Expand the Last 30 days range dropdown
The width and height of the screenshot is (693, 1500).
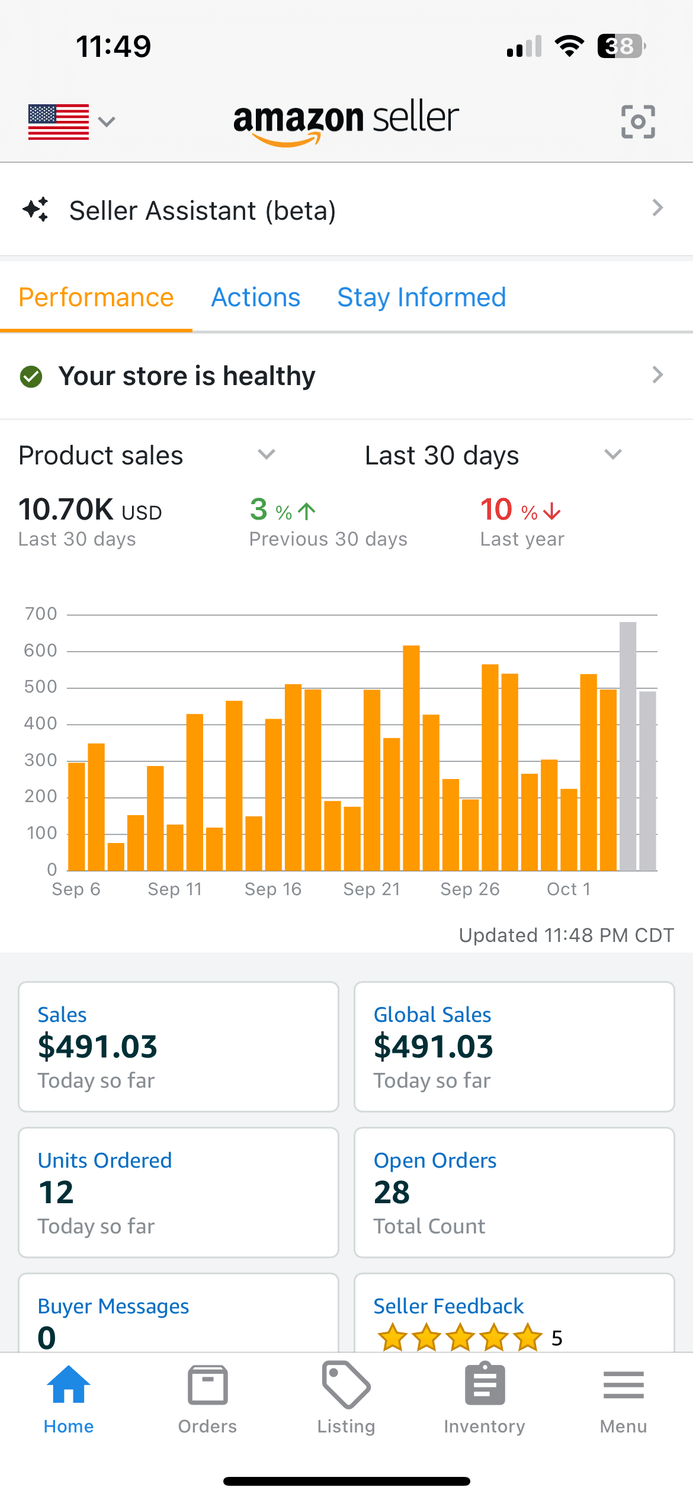click(613, 455)
